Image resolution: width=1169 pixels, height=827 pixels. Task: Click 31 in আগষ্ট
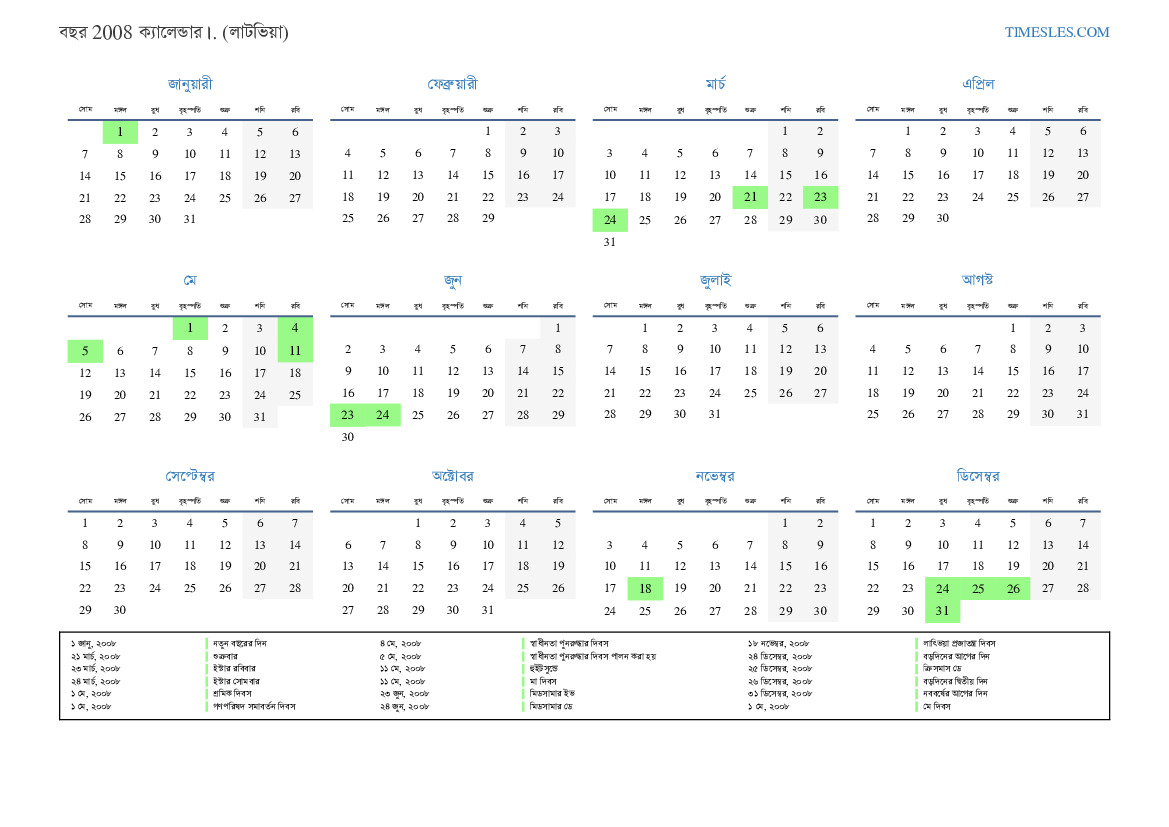[1083, 414]
